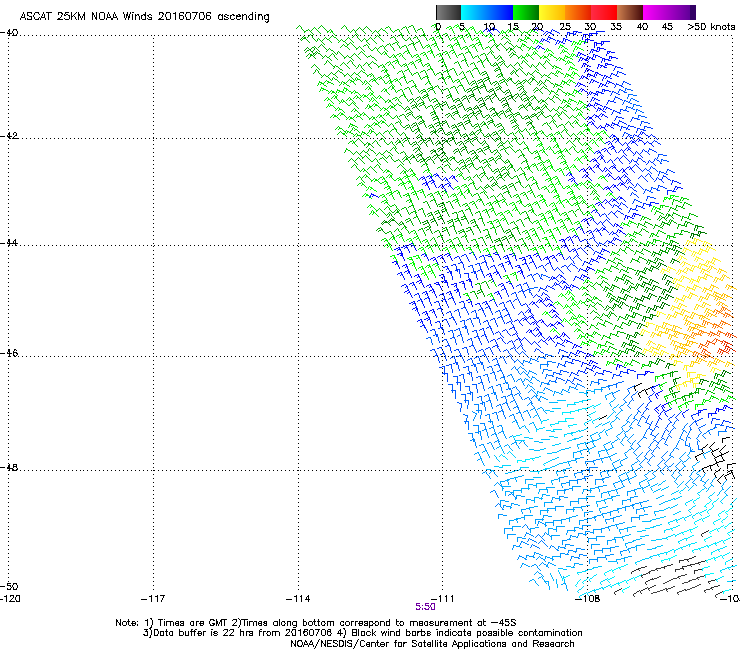The image size is (740, 650).
Task: Click the longitude label -108
Action: [x=588, y=599]
